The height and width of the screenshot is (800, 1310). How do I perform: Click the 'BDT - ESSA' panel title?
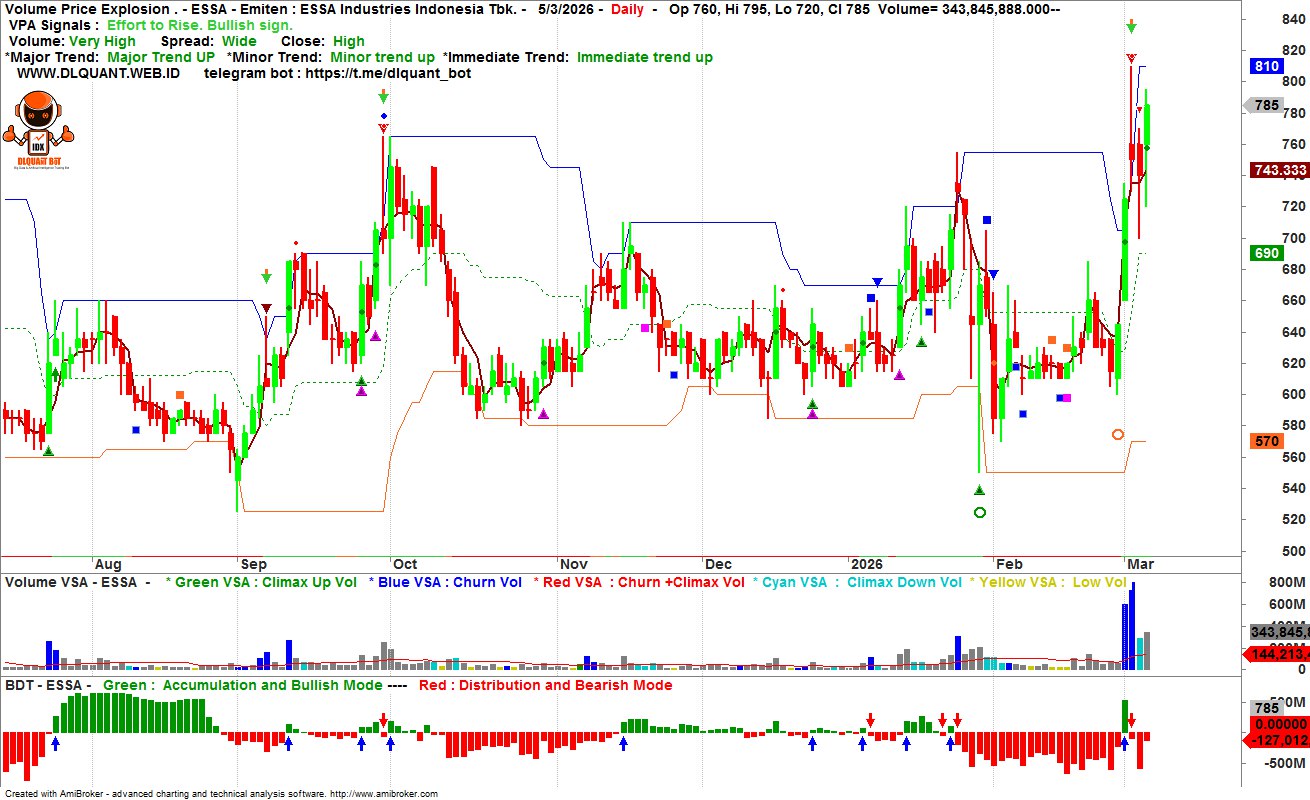pos(48,685)
